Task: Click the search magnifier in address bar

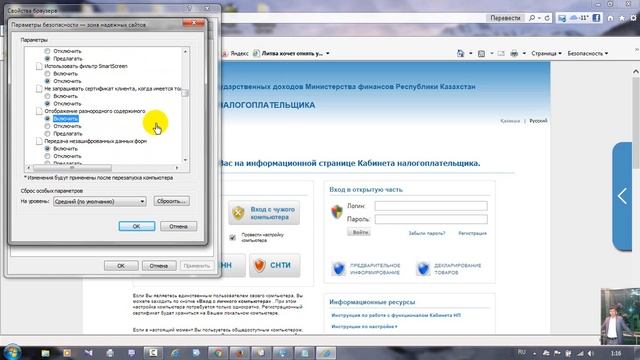Action: [x=532, y=18]
